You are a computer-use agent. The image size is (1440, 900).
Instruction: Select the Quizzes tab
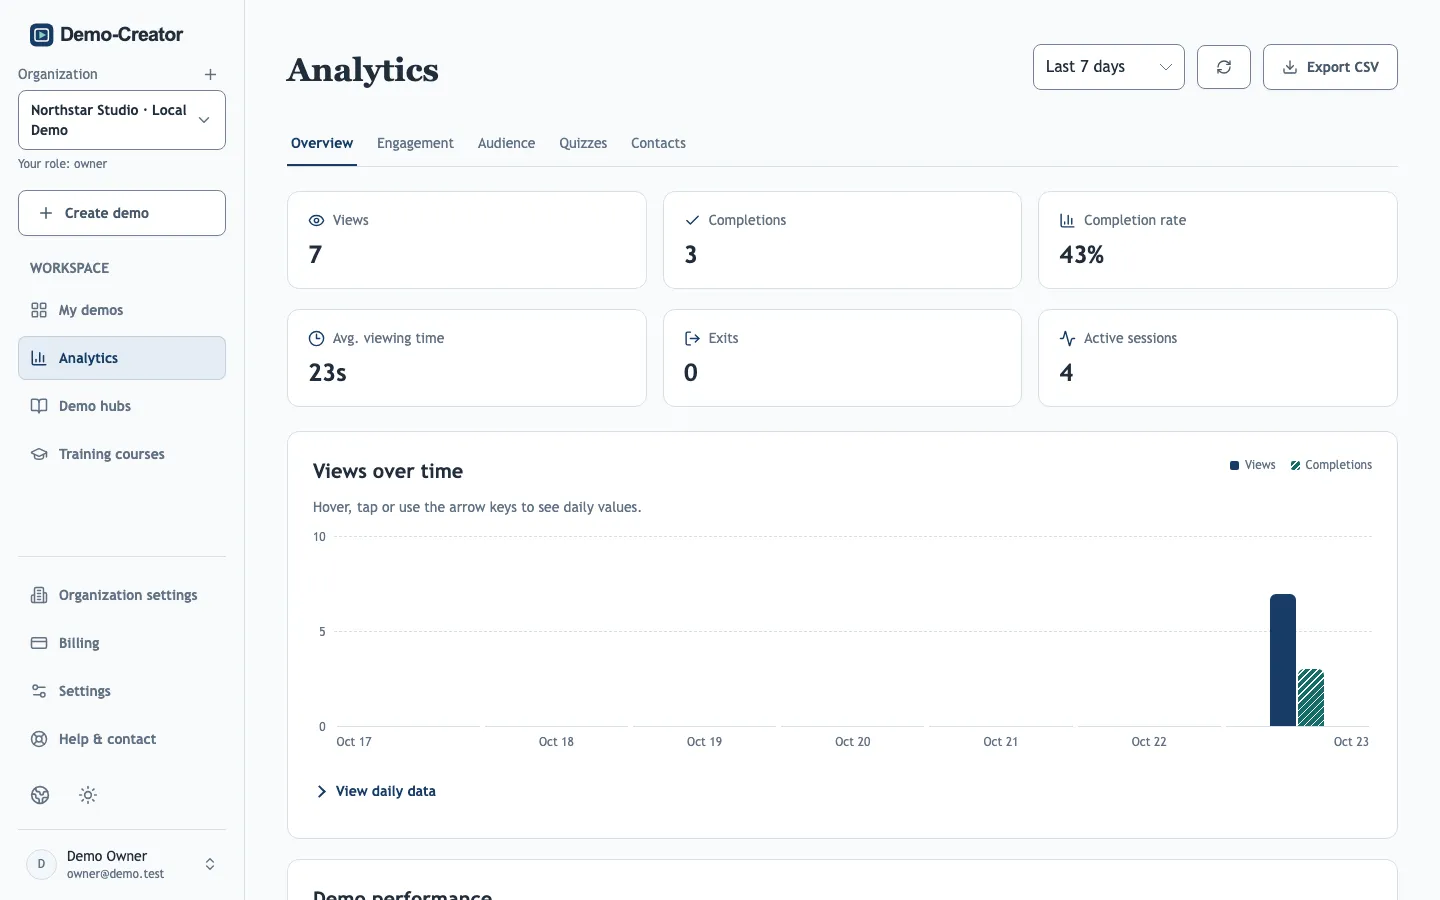tap(583, 143)
